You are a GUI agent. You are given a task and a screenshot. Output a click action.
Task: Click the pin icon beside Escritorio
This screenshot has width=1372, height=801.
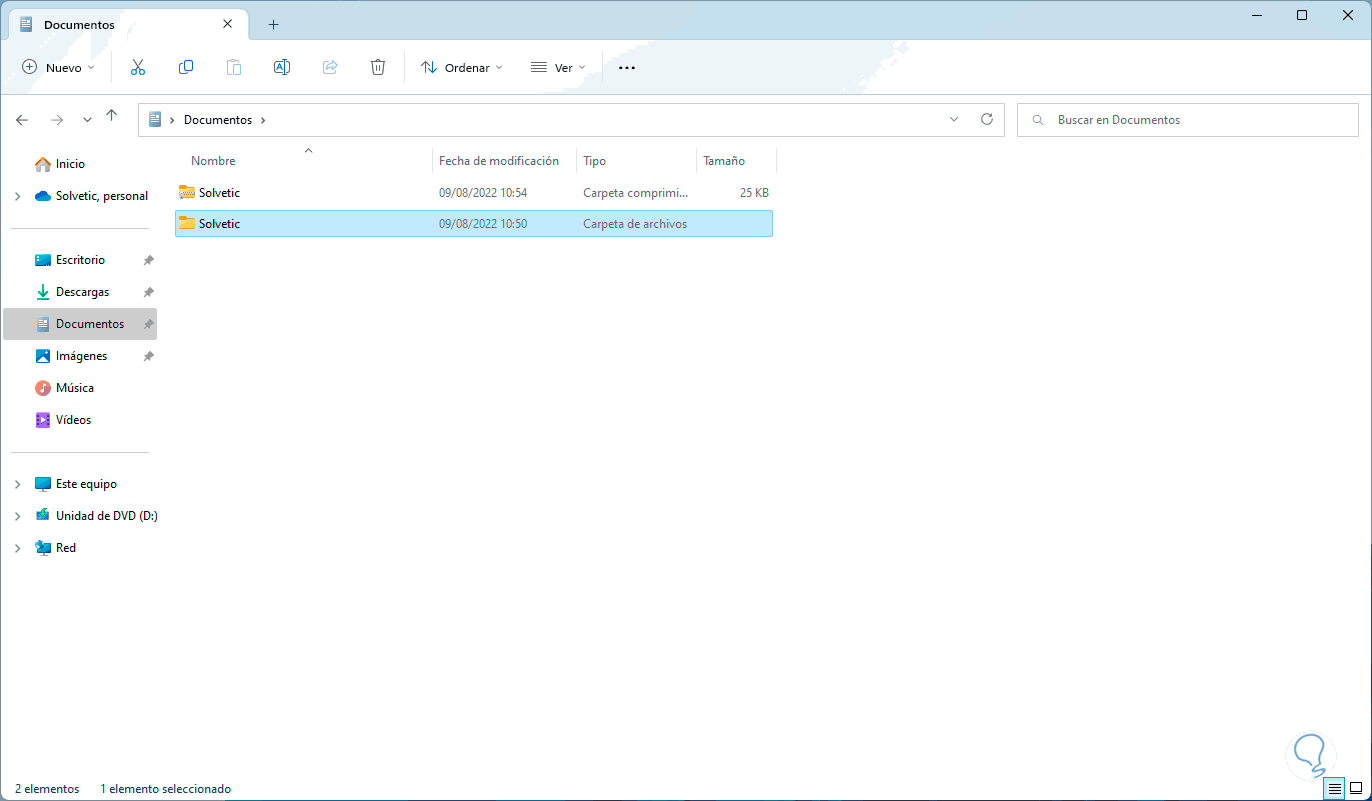[x=148, y=260]
